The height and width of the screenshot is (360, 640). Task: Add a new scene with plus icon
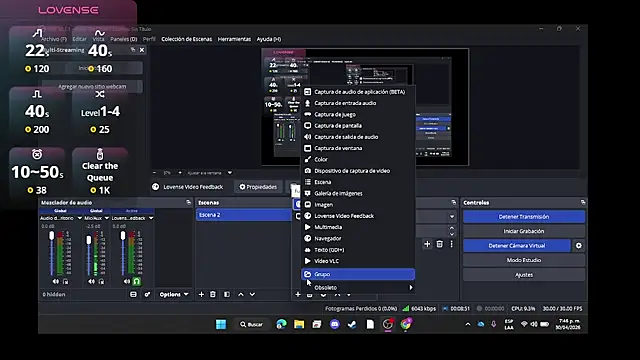pyautogui.click(x=201, y=294)
